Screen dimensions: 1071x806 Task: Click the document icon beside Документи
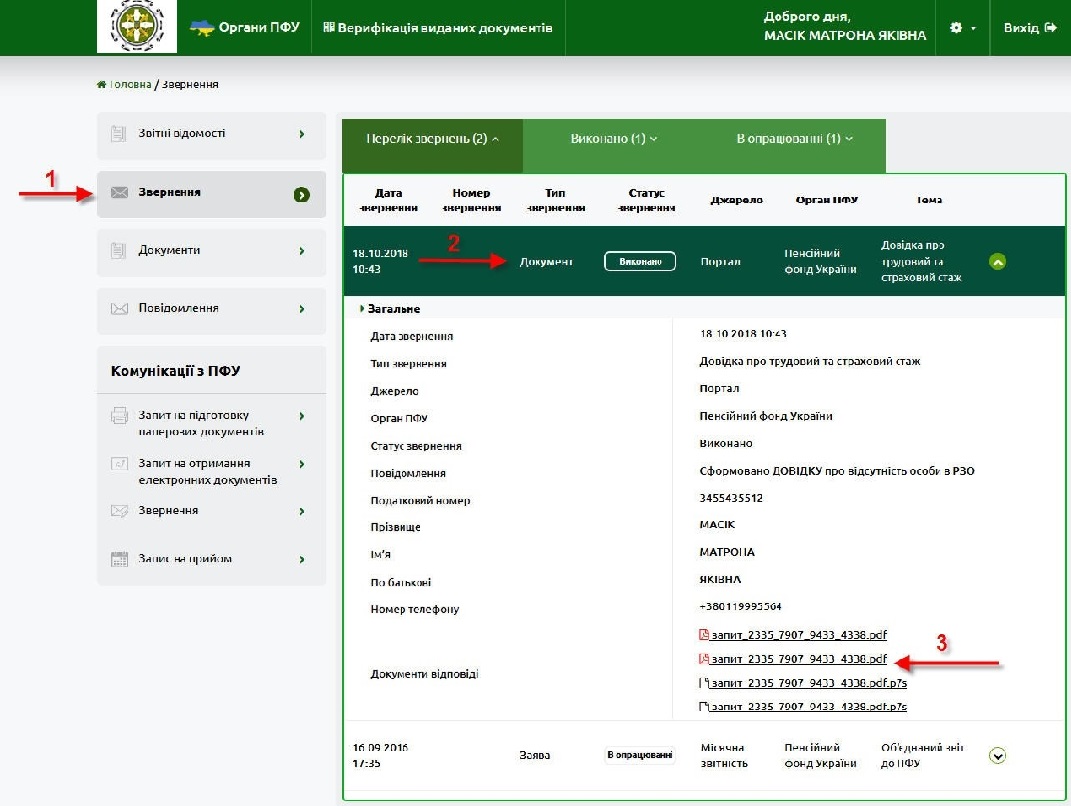119,250
